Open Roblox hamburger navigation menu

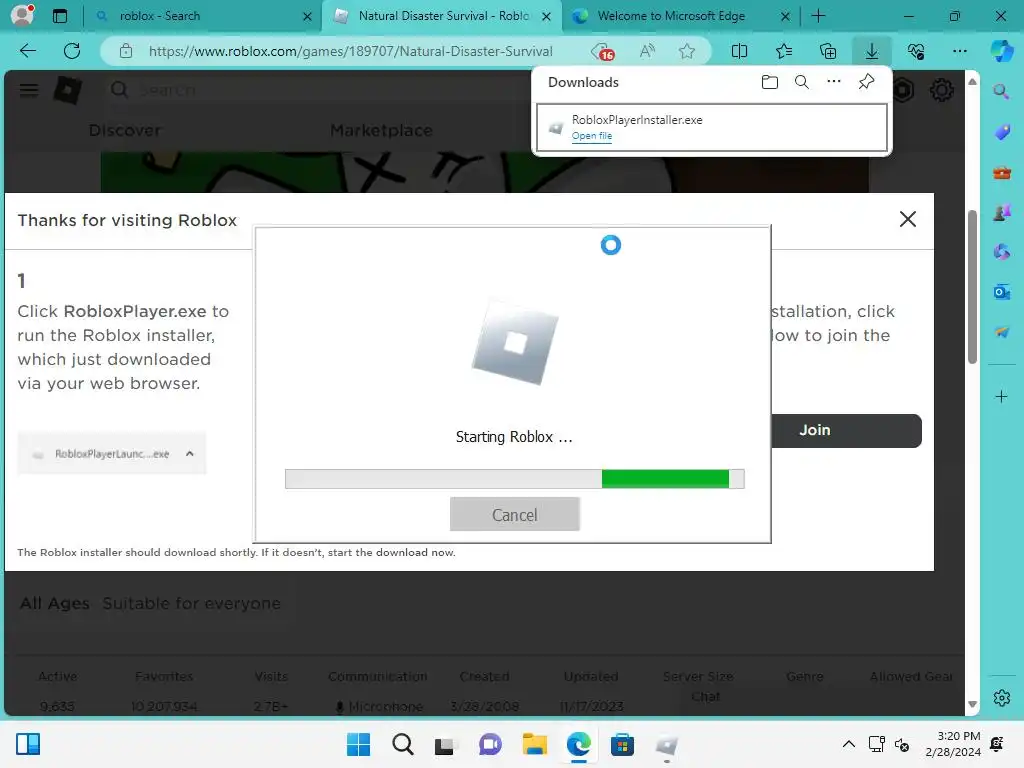pos(29,90)
